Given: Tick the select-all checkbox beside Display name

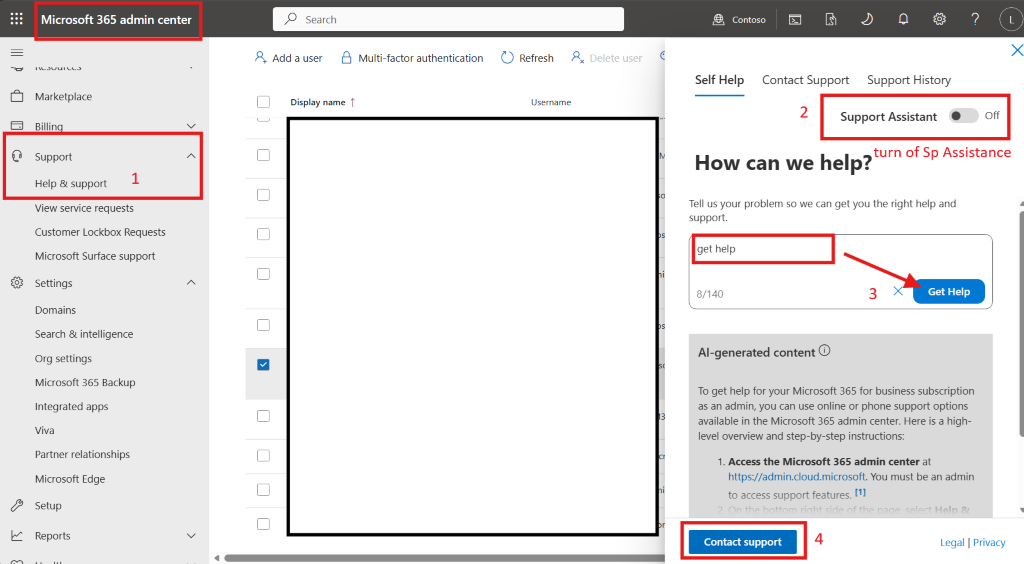Looking at the screenshot, I should pos(263,102).
